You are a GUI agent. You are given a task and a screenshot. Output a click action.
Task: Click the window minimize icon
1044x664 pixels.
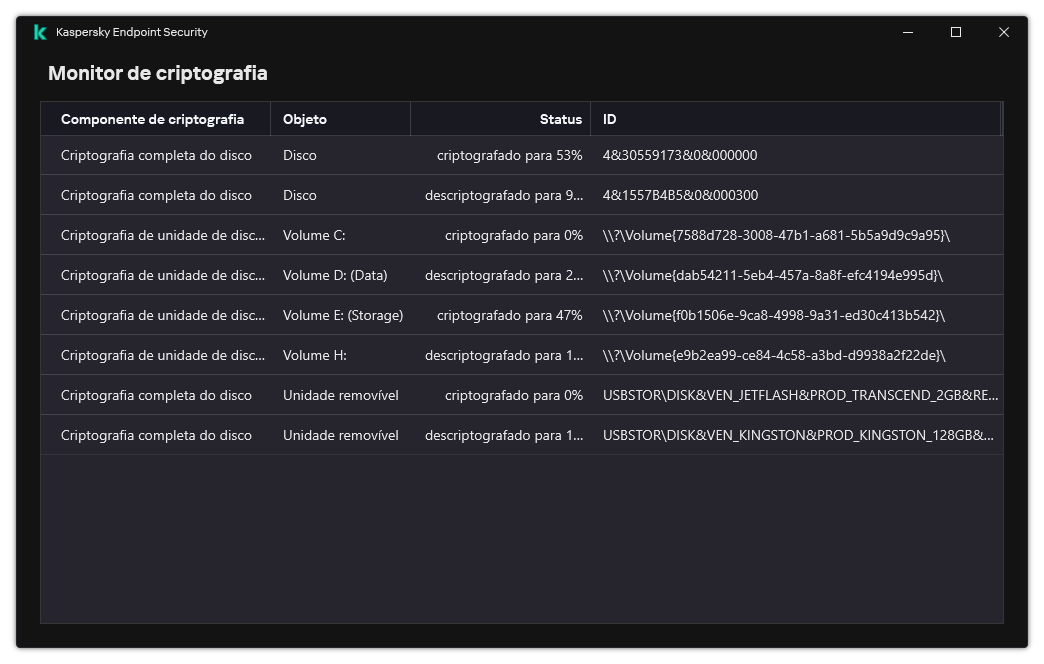tap(907, 32)
